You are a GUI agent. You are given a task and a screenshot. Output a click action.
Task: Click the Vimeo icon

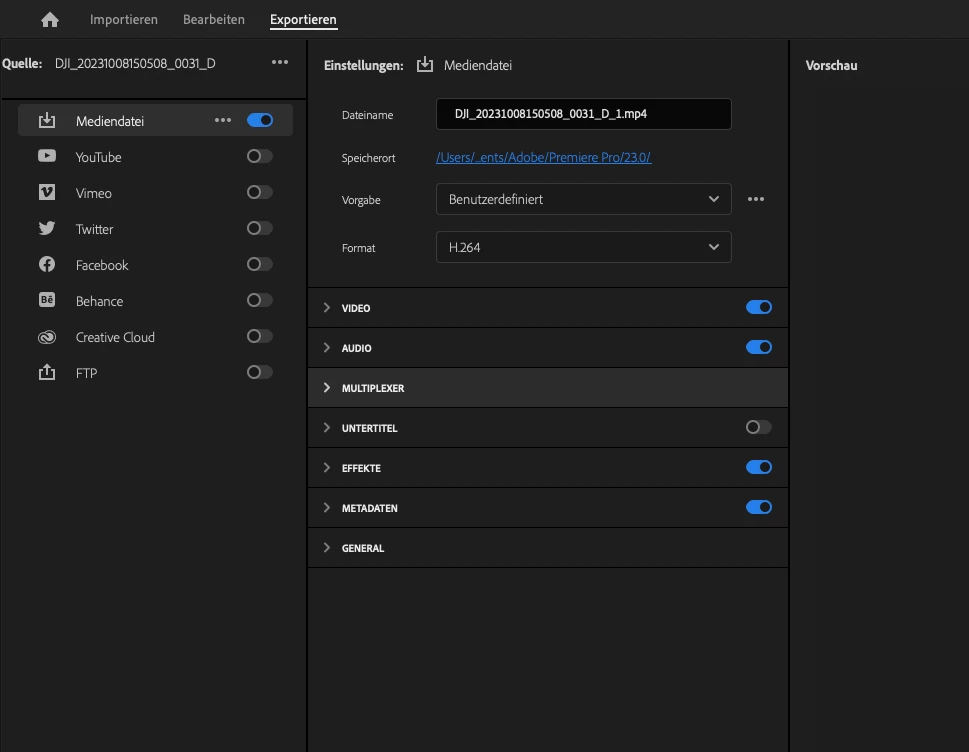[47, 192]
